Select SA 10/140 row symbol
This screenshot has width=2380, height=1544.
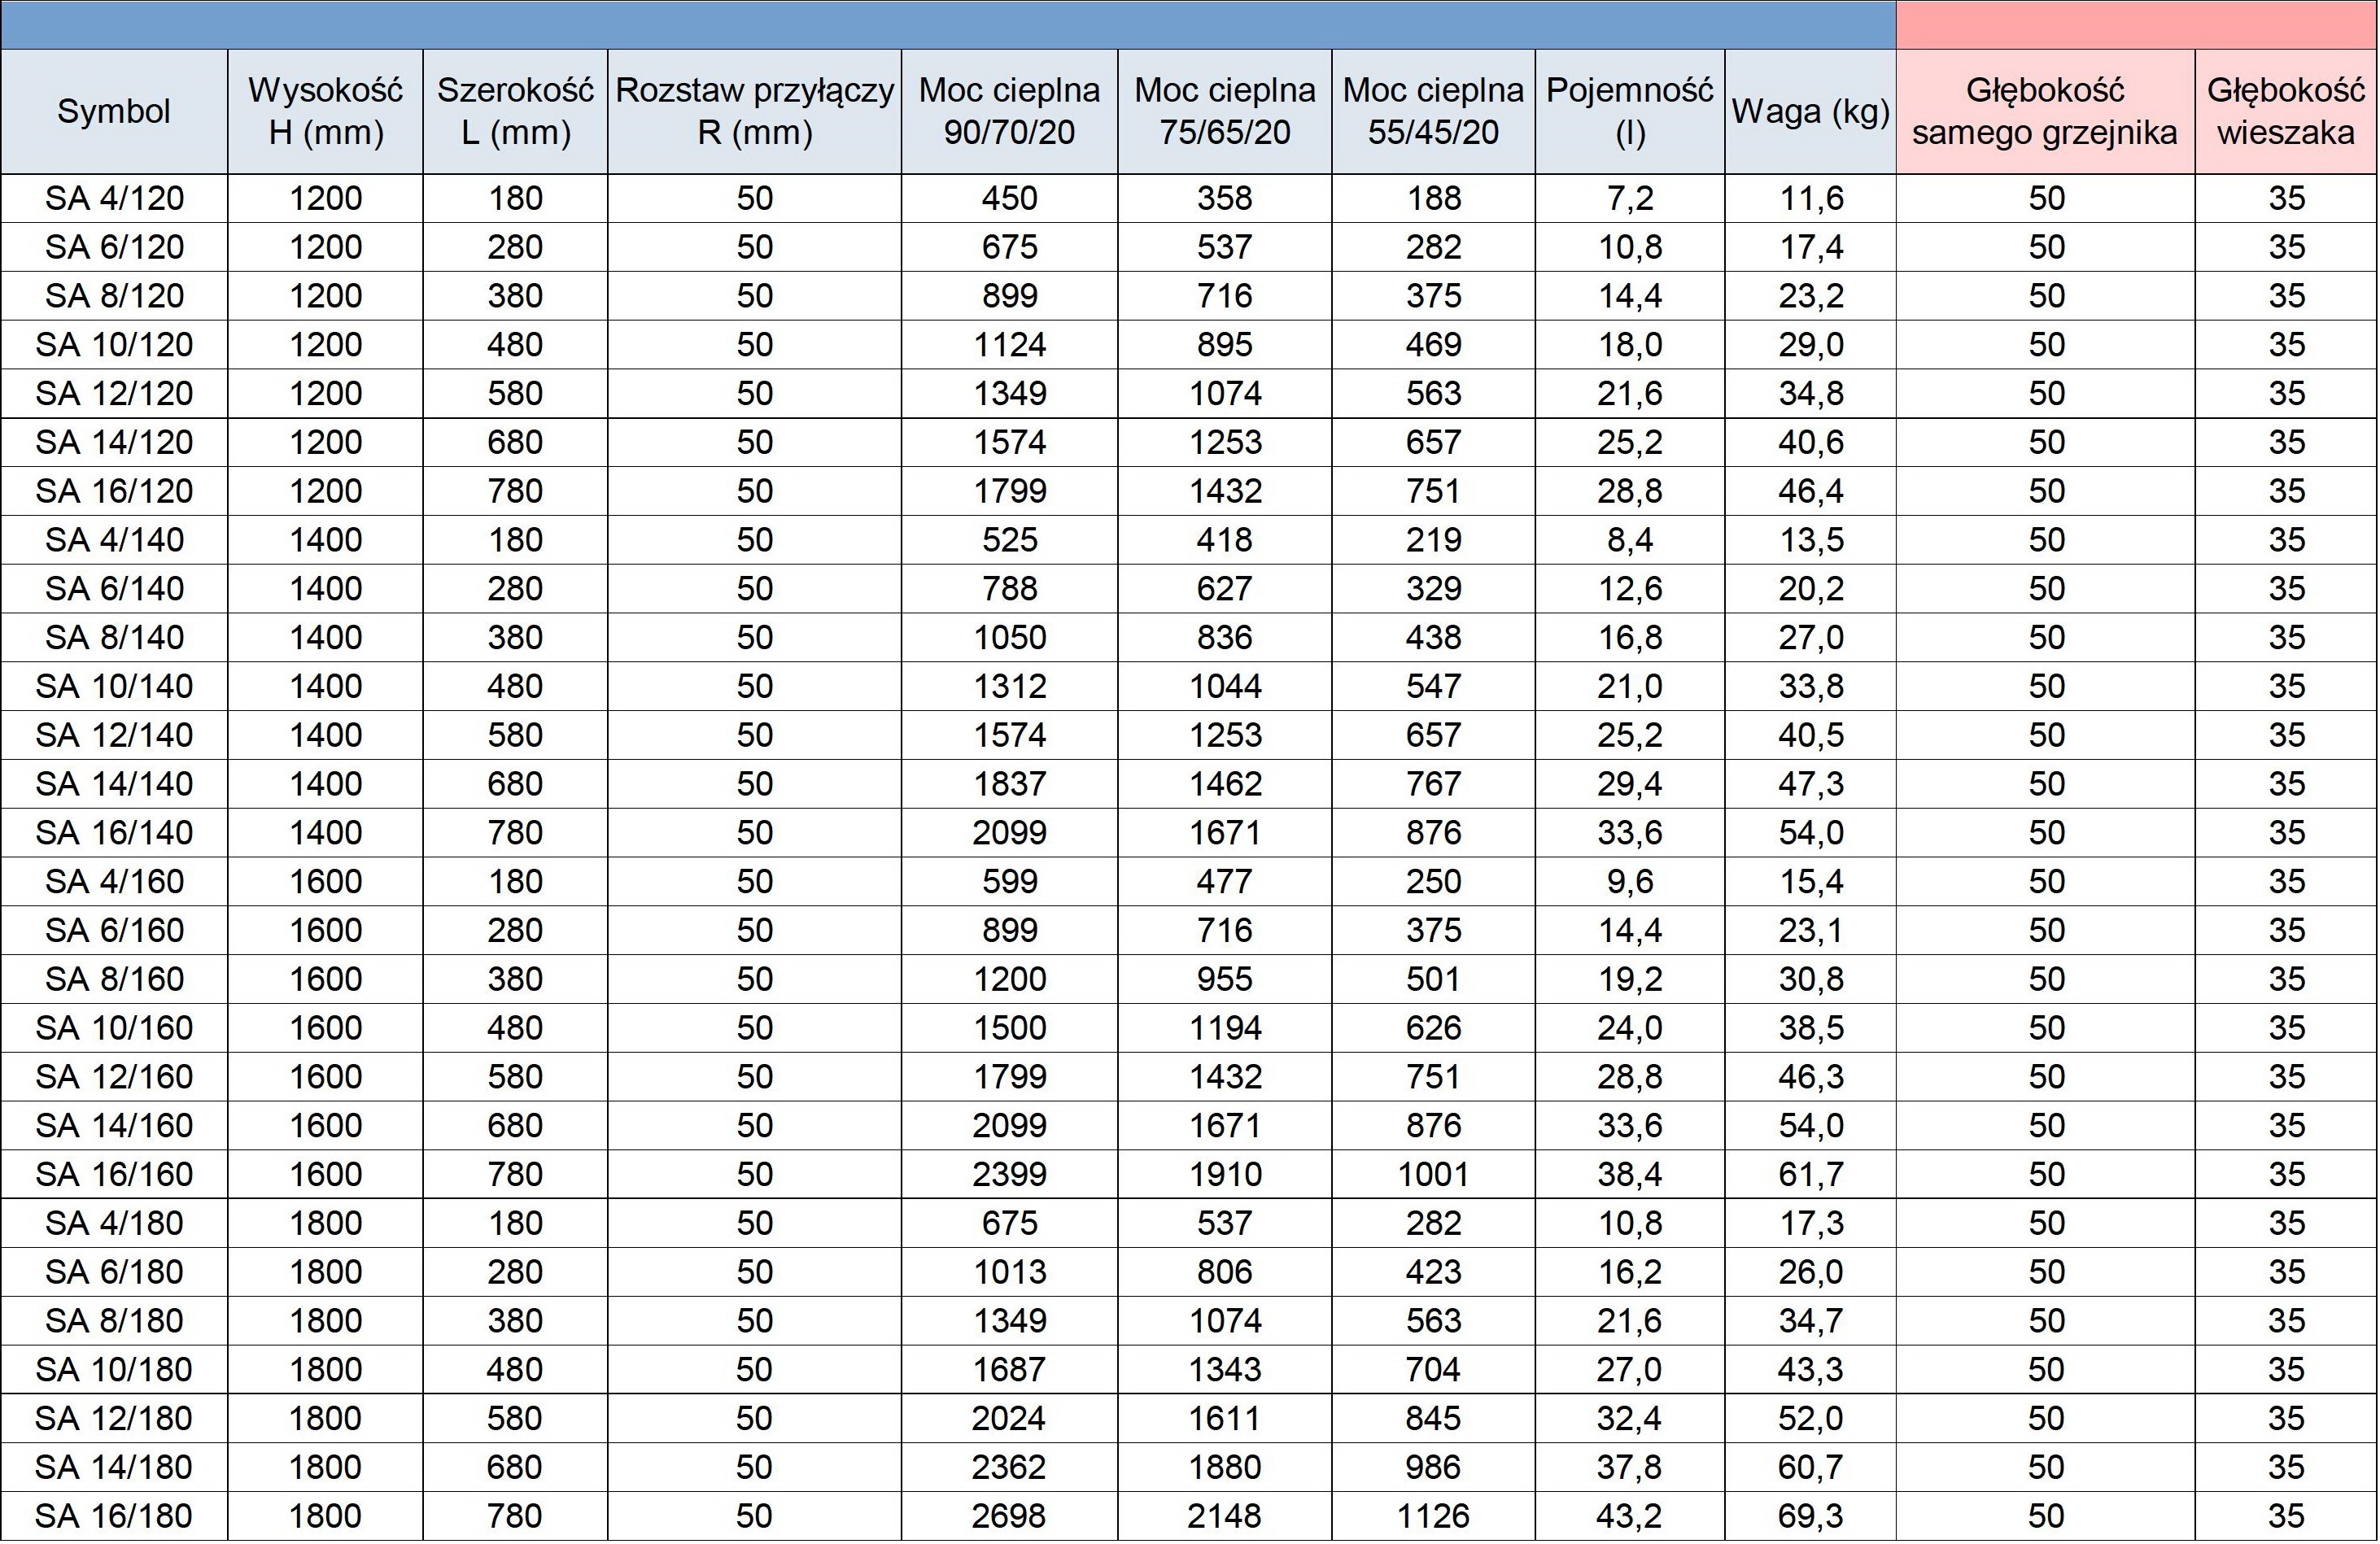click(114, 686)
